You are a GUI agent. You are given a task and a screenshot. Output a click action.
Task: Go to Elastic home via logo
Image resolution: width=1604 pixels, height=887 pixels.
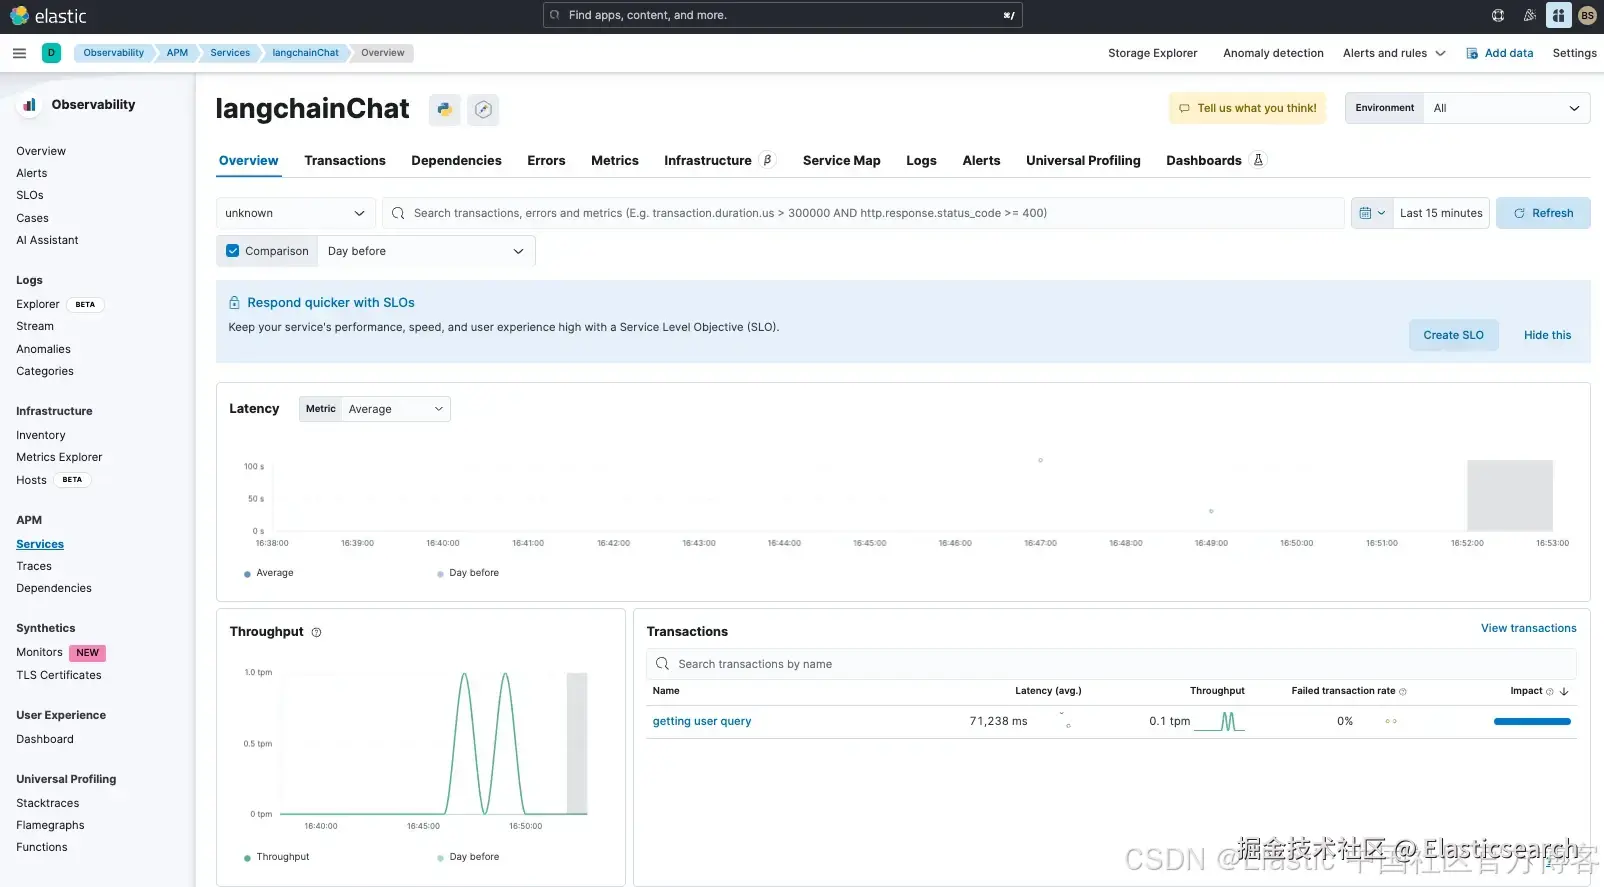tap(48, 16)
